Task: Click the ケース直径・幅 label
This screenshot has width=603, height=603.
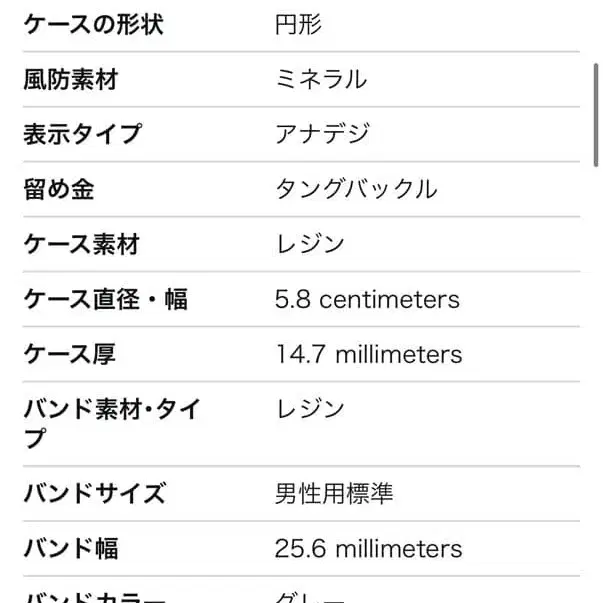Action: pos(105,299)
